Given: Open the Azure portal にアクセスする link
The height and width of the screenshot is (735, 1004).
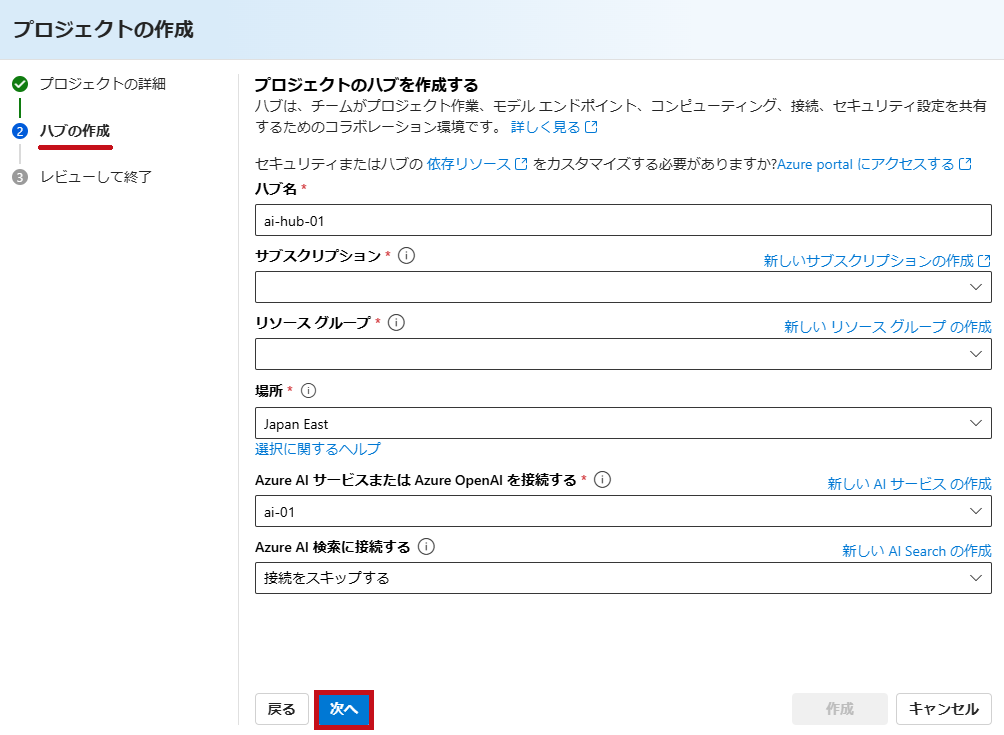Looking at the screenshot, I should (874, 164).
